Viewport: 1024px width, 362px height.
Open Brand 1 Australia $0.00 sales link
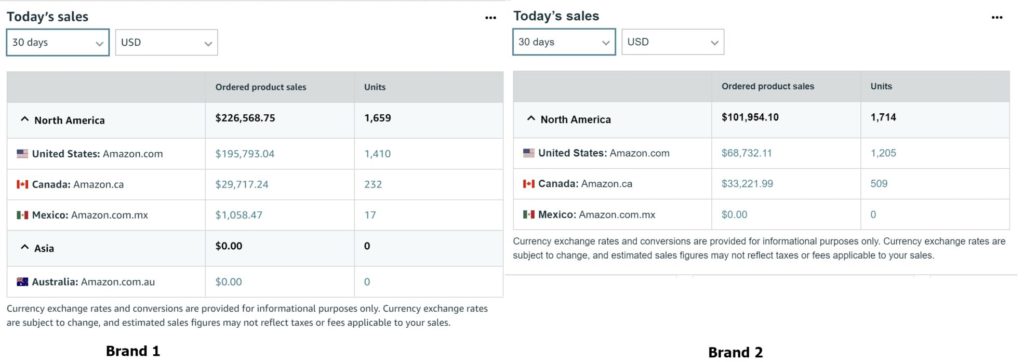coord(229,282)
